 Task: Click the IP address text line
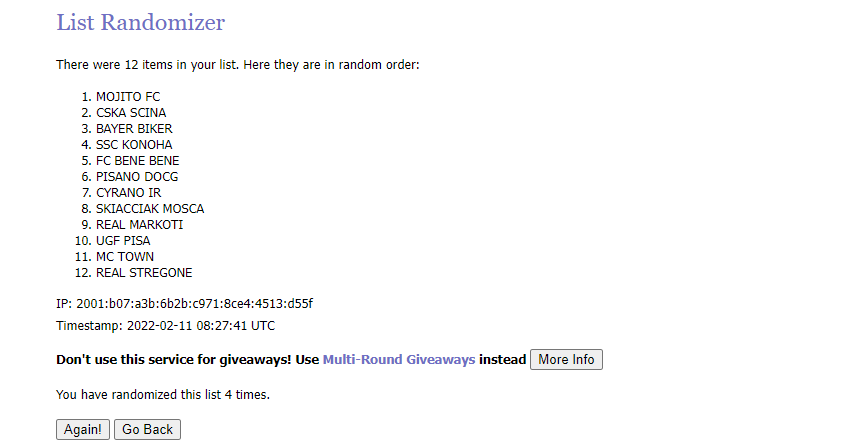(x=191, y=303)
